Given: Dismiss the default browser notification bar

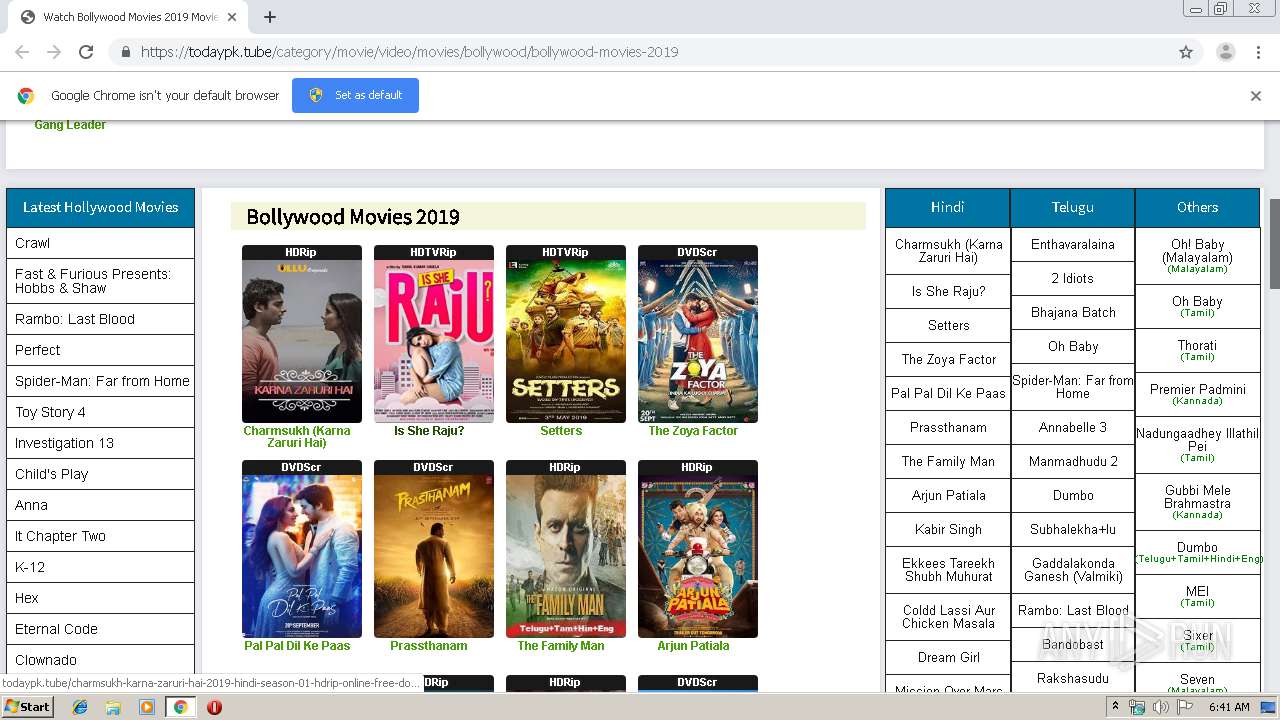Looking at the screenshot, I should (1256, 96).
